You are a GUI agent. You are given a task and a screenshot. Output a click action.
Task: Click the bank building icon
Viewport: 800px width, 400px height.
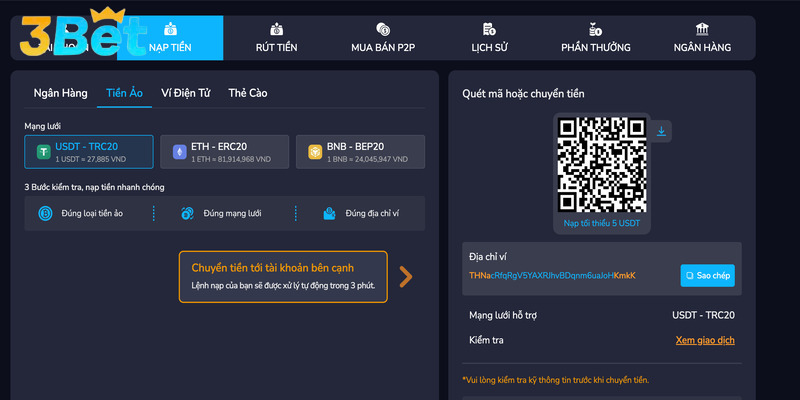click(x=702, y=29)
